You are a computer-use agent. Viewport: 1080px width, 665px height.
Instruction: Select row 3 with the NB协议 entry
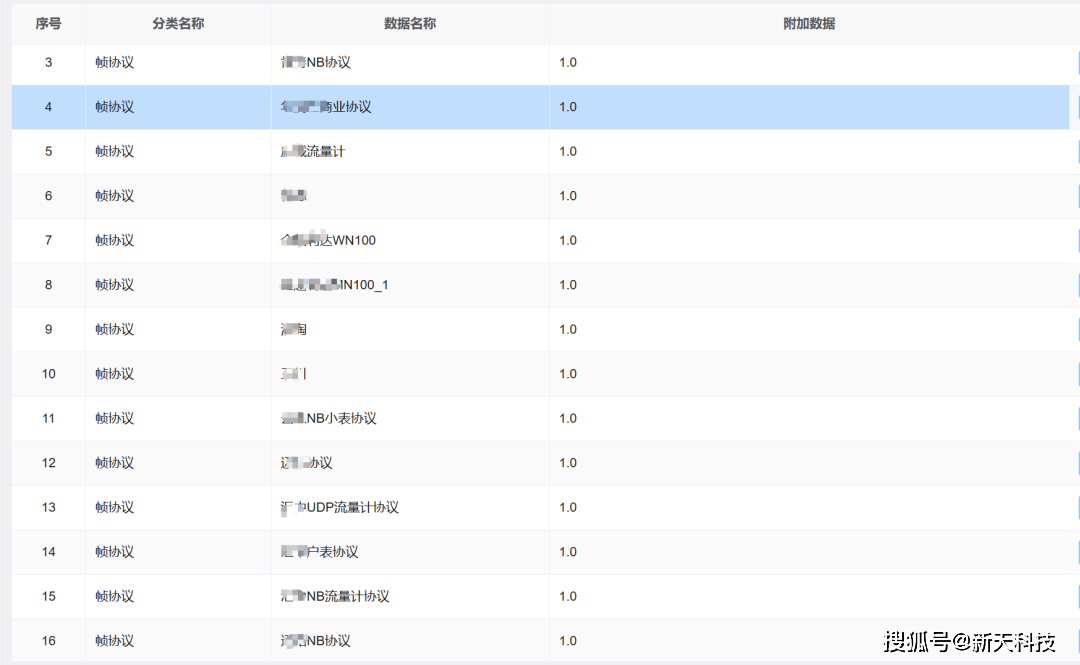click(x=316, y=62)
